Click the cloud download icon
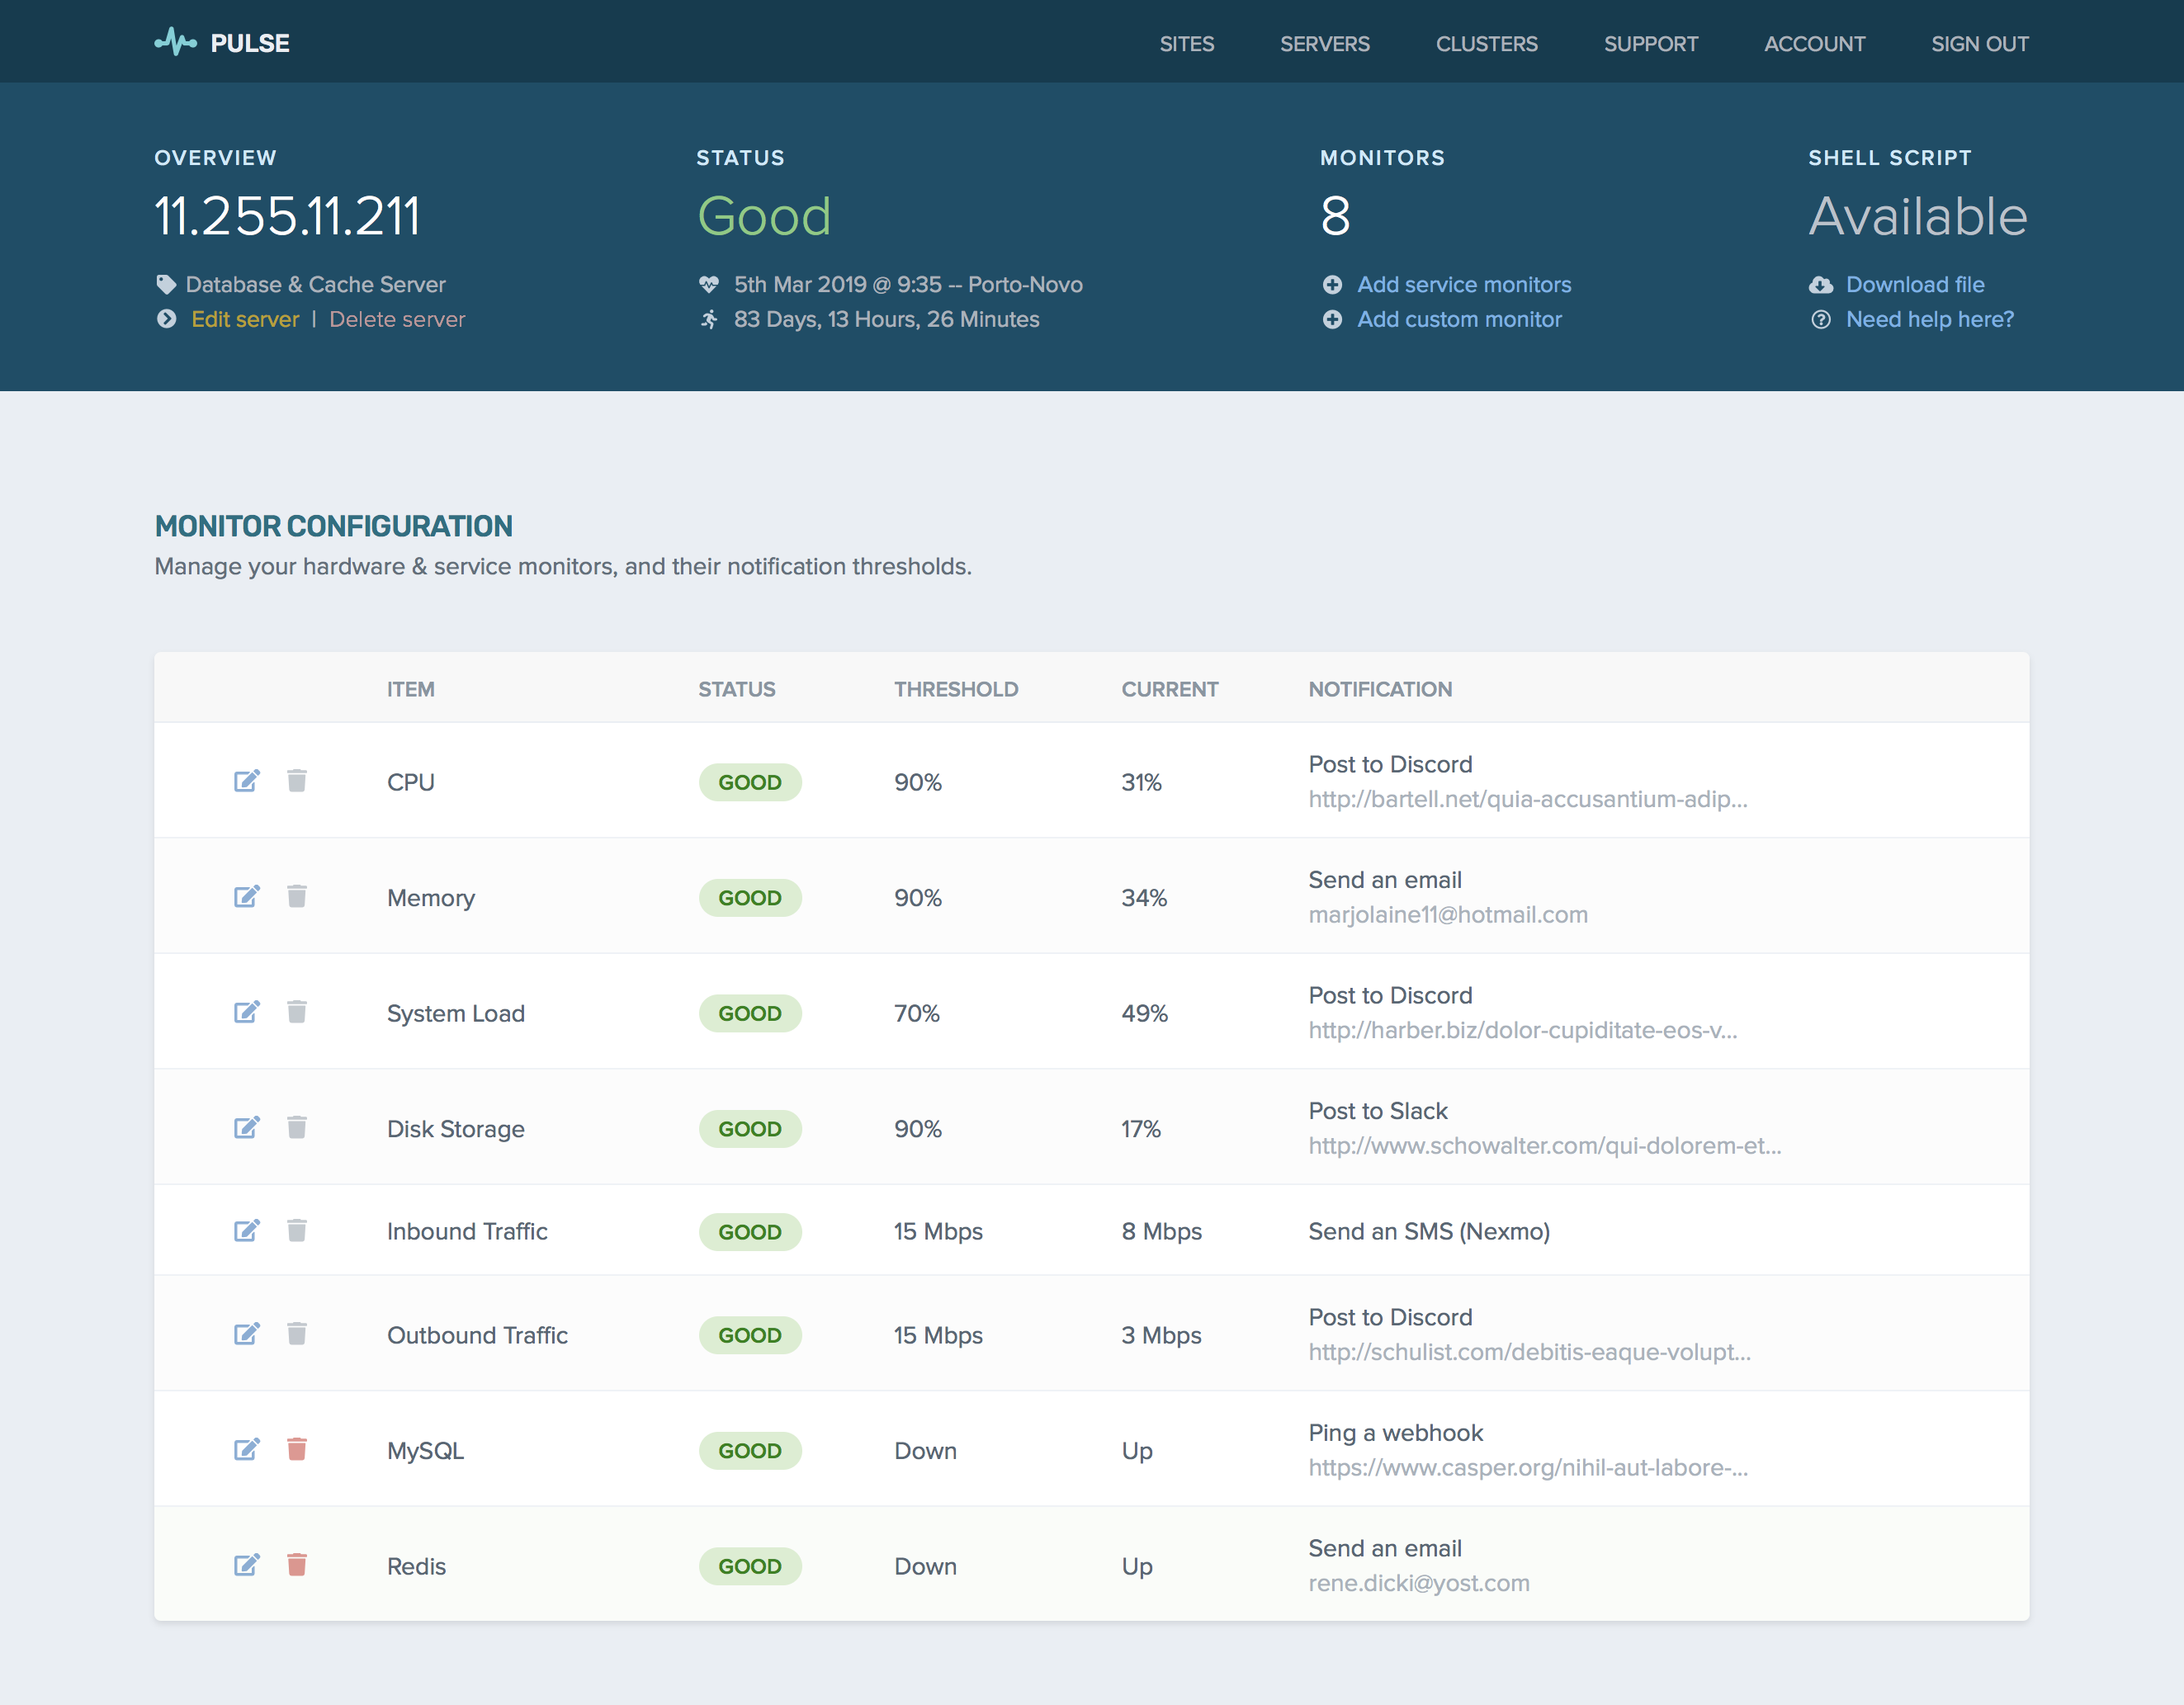This screenshot has width=2184, height=1705. (1821, 285)
